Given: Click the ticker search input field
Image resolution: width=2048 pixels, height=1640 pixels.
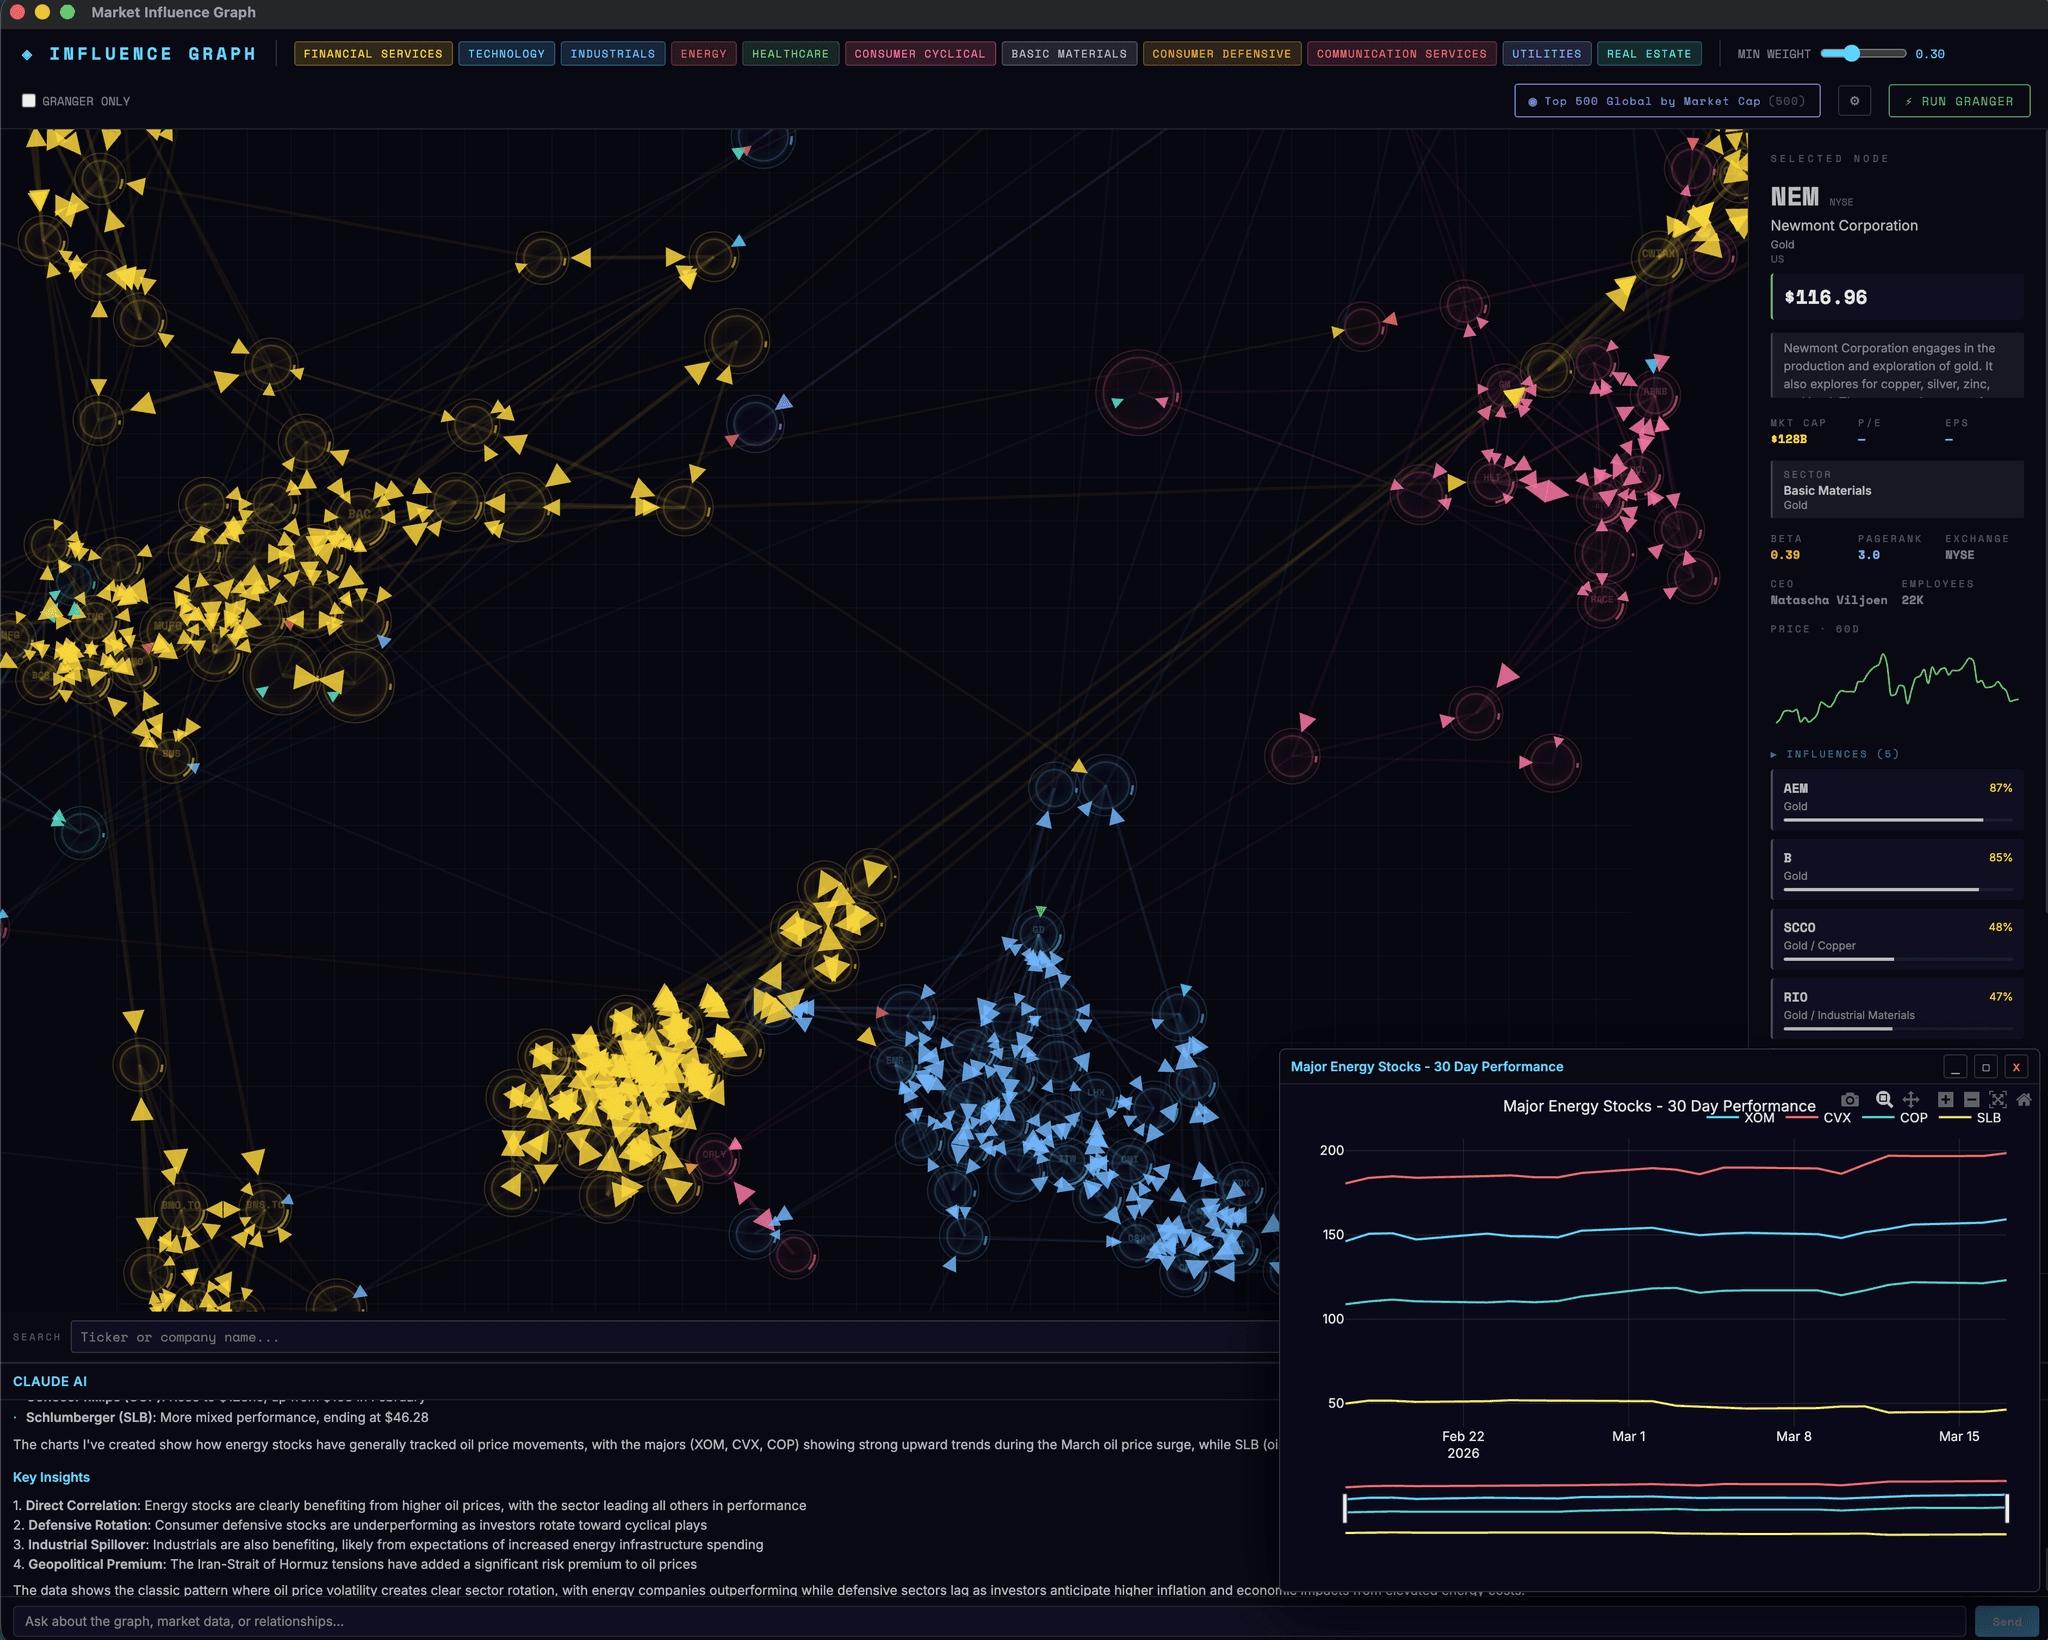Looking at the screenshot, I should [400, 1337].
